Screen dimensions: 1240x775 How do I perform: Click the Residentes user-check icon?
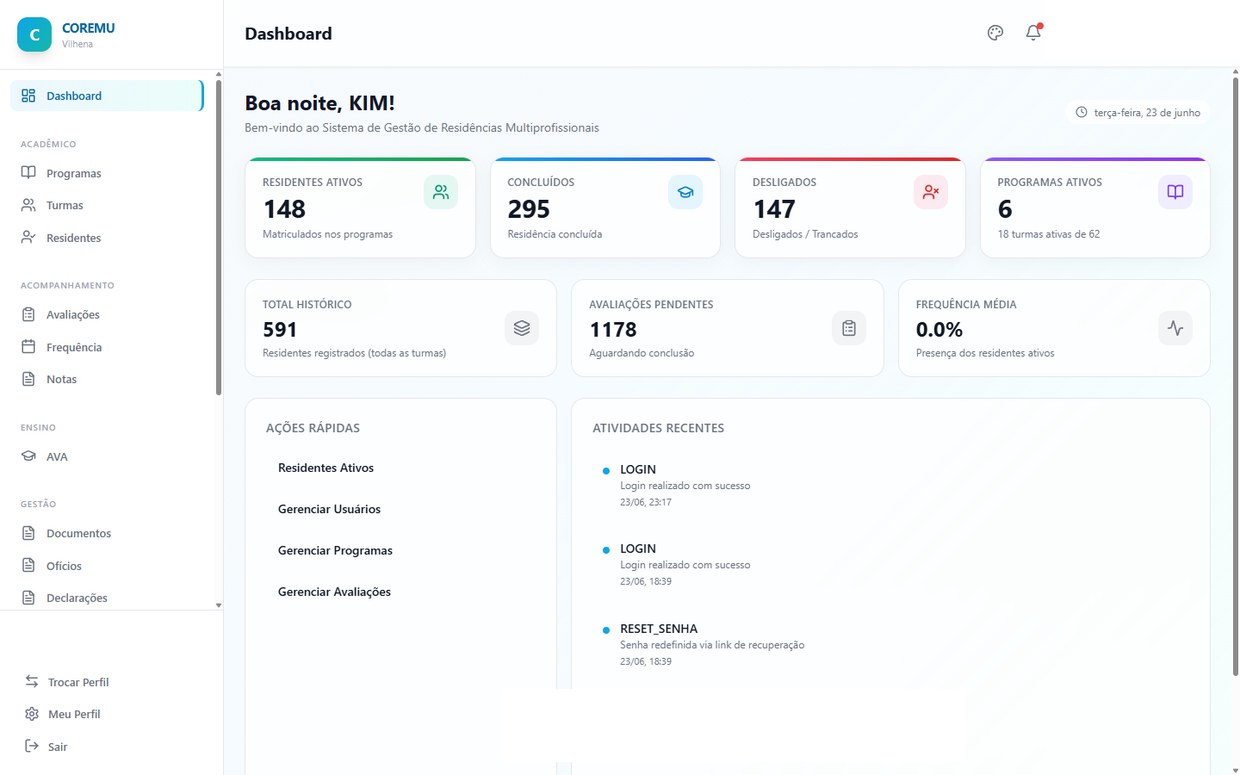click(x=28, y=238)
